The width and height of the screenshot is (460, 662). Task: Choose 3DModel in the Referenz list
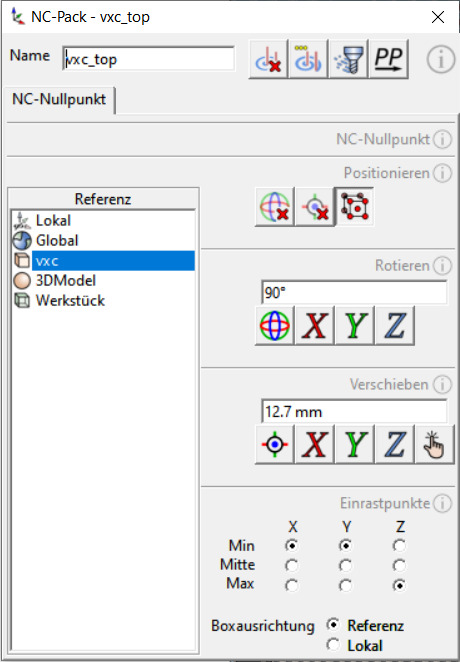pos(65,281)
